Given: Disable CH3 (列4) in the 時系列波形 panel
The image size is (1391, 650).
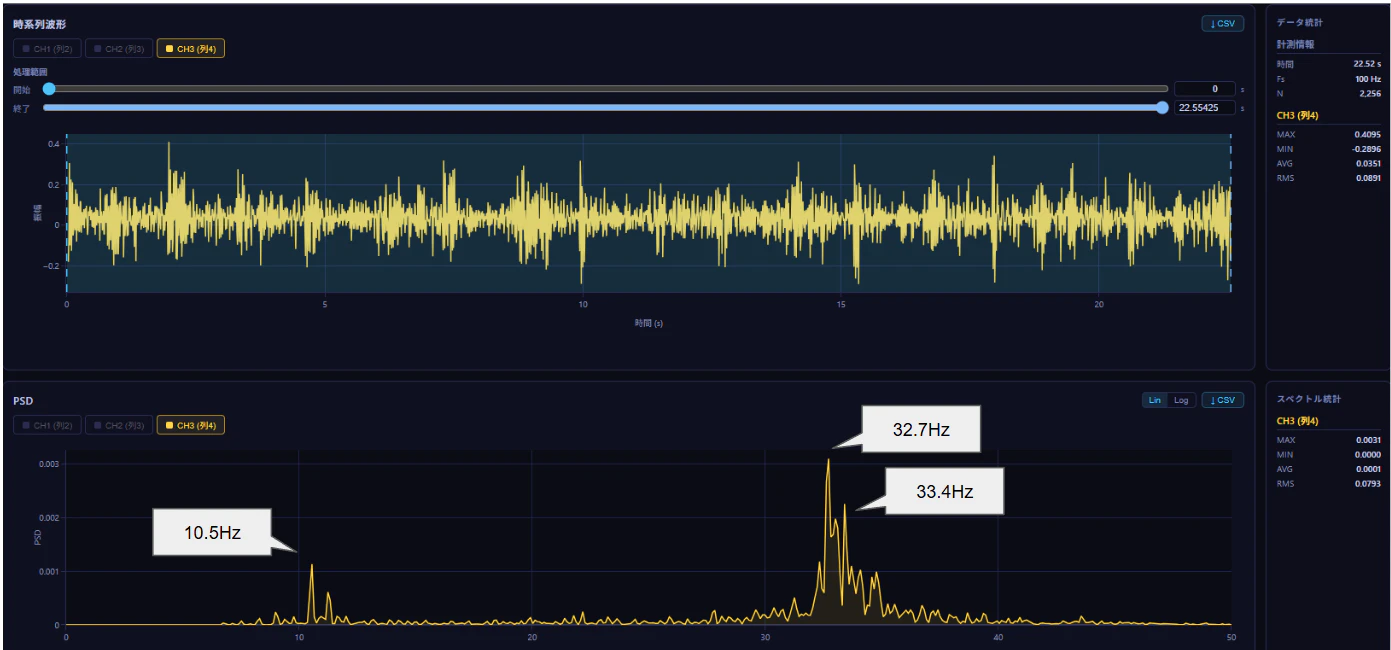Looking at the screenshot, I should click(x=191, y=48).
